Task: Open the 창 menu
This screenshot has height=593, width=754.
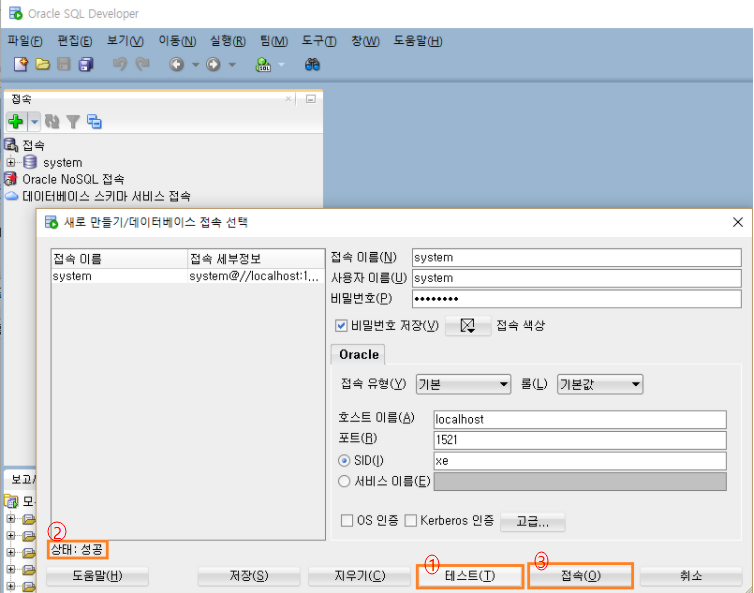Action: tap(365, 41)
